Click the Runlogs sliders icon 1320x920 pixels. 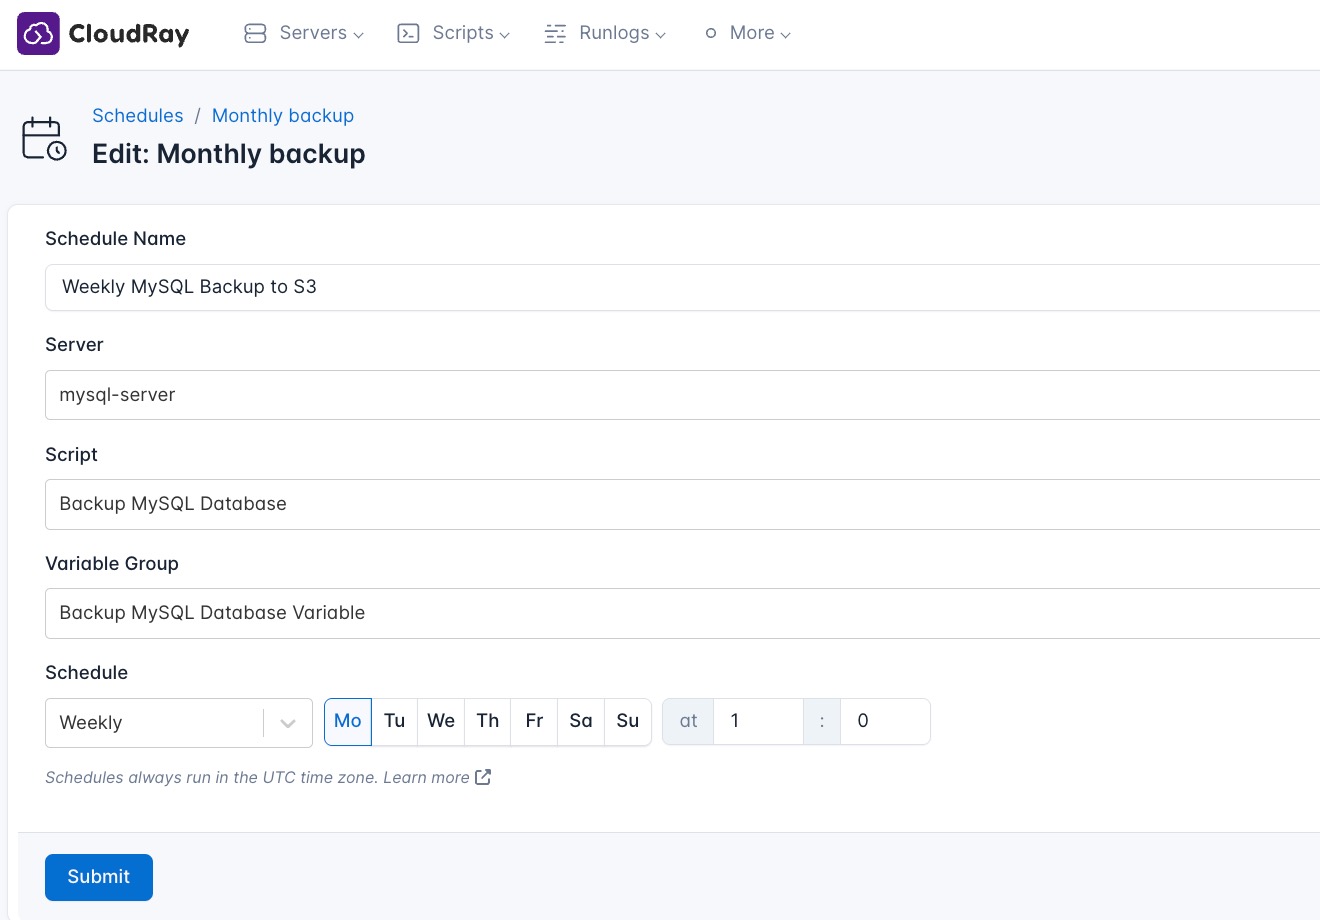(x=556, y=33)
